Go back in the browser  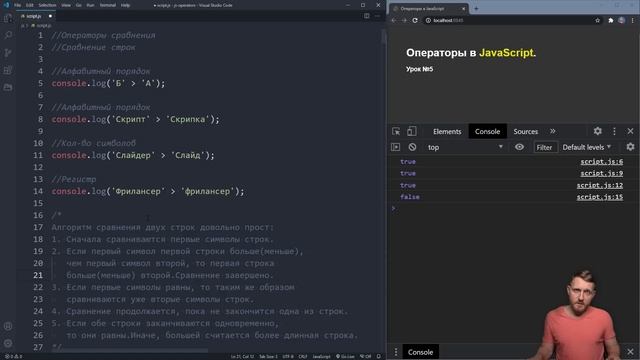coord(394,20)
